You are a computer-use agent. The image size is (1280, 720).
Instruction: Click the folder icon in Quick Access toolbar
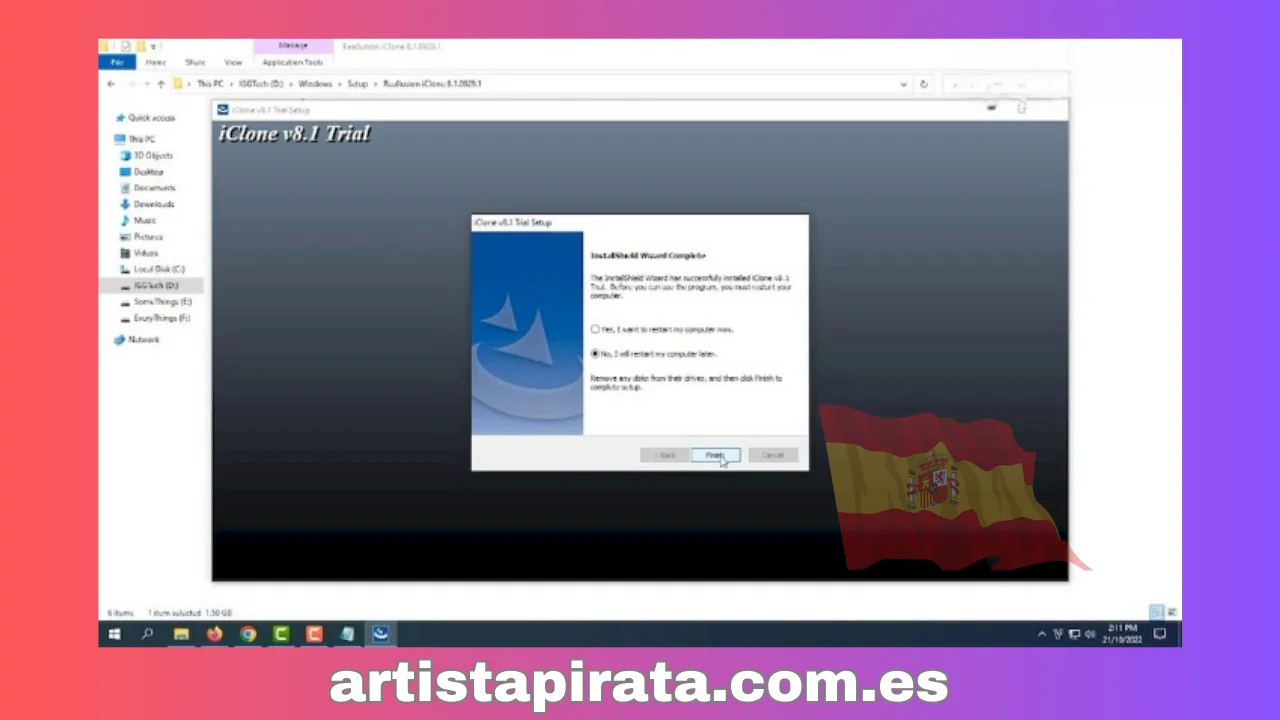[x=142, y=46]
